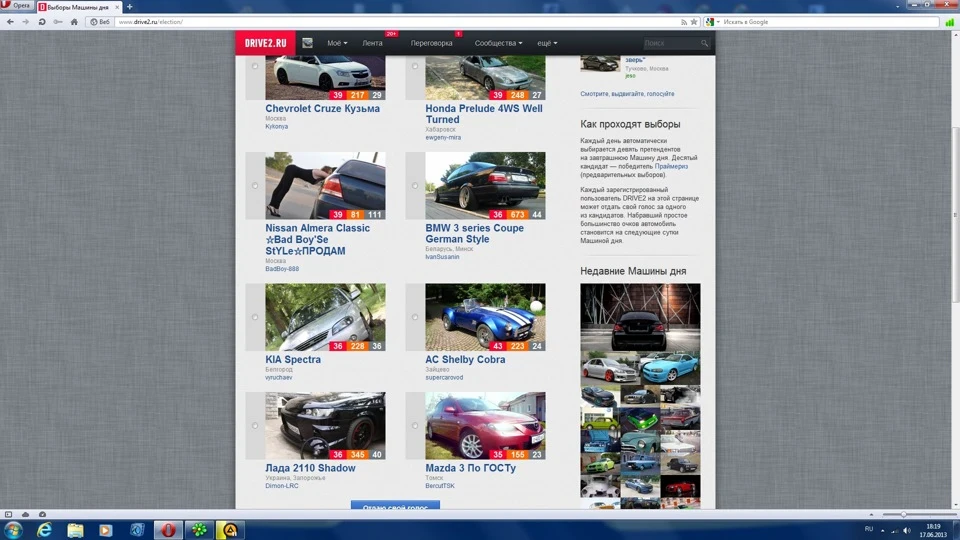Open the black BMW recent car of day photo
960x540 pixels.
640,317
